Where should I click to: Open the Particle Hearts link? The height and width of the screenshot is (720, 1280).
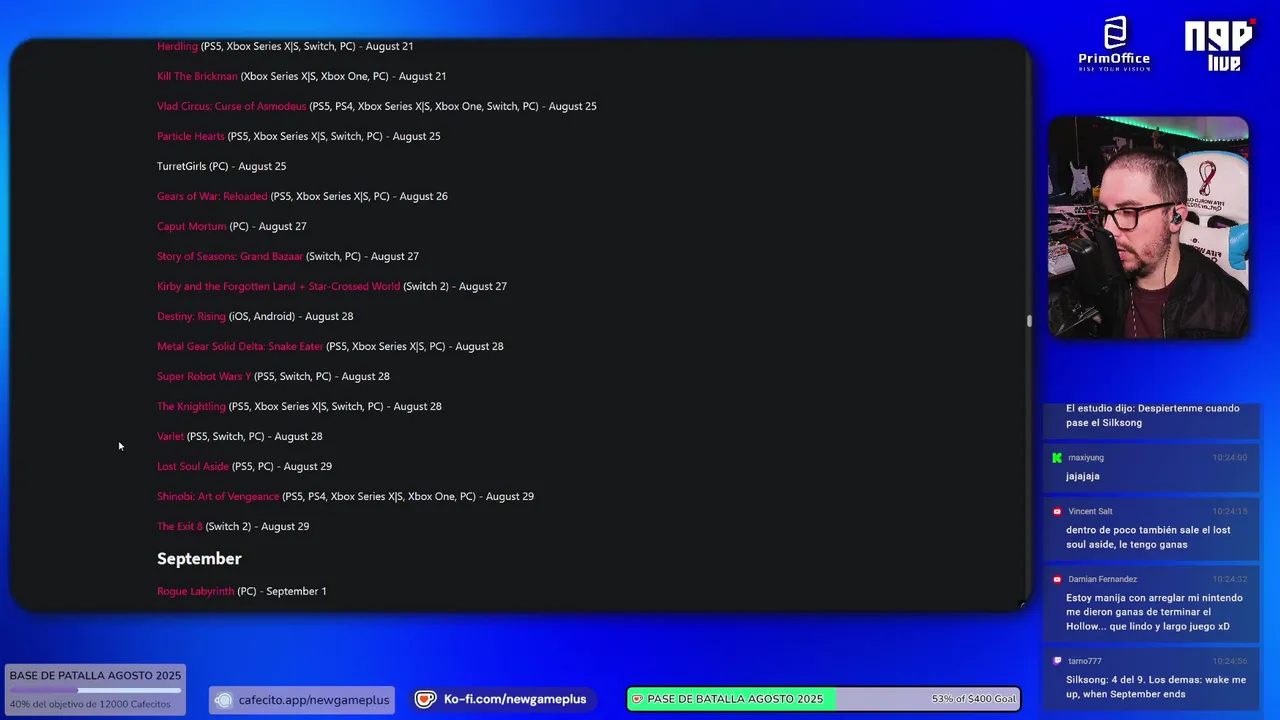(190, 136)
